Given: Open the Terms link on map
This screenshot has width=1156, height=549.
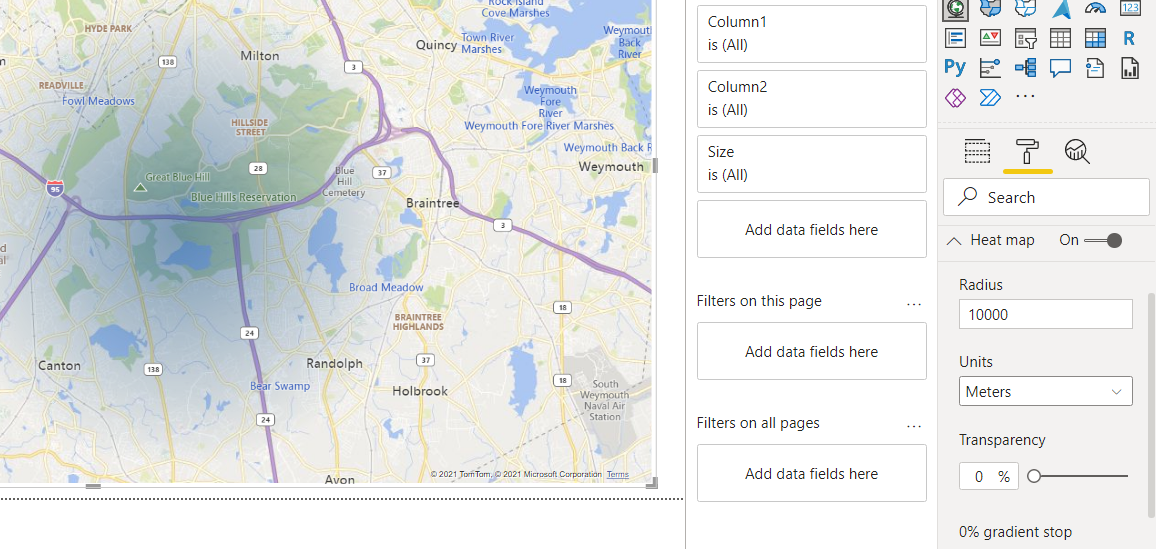Looking at the screenshot, I should [x=618, y=475].
